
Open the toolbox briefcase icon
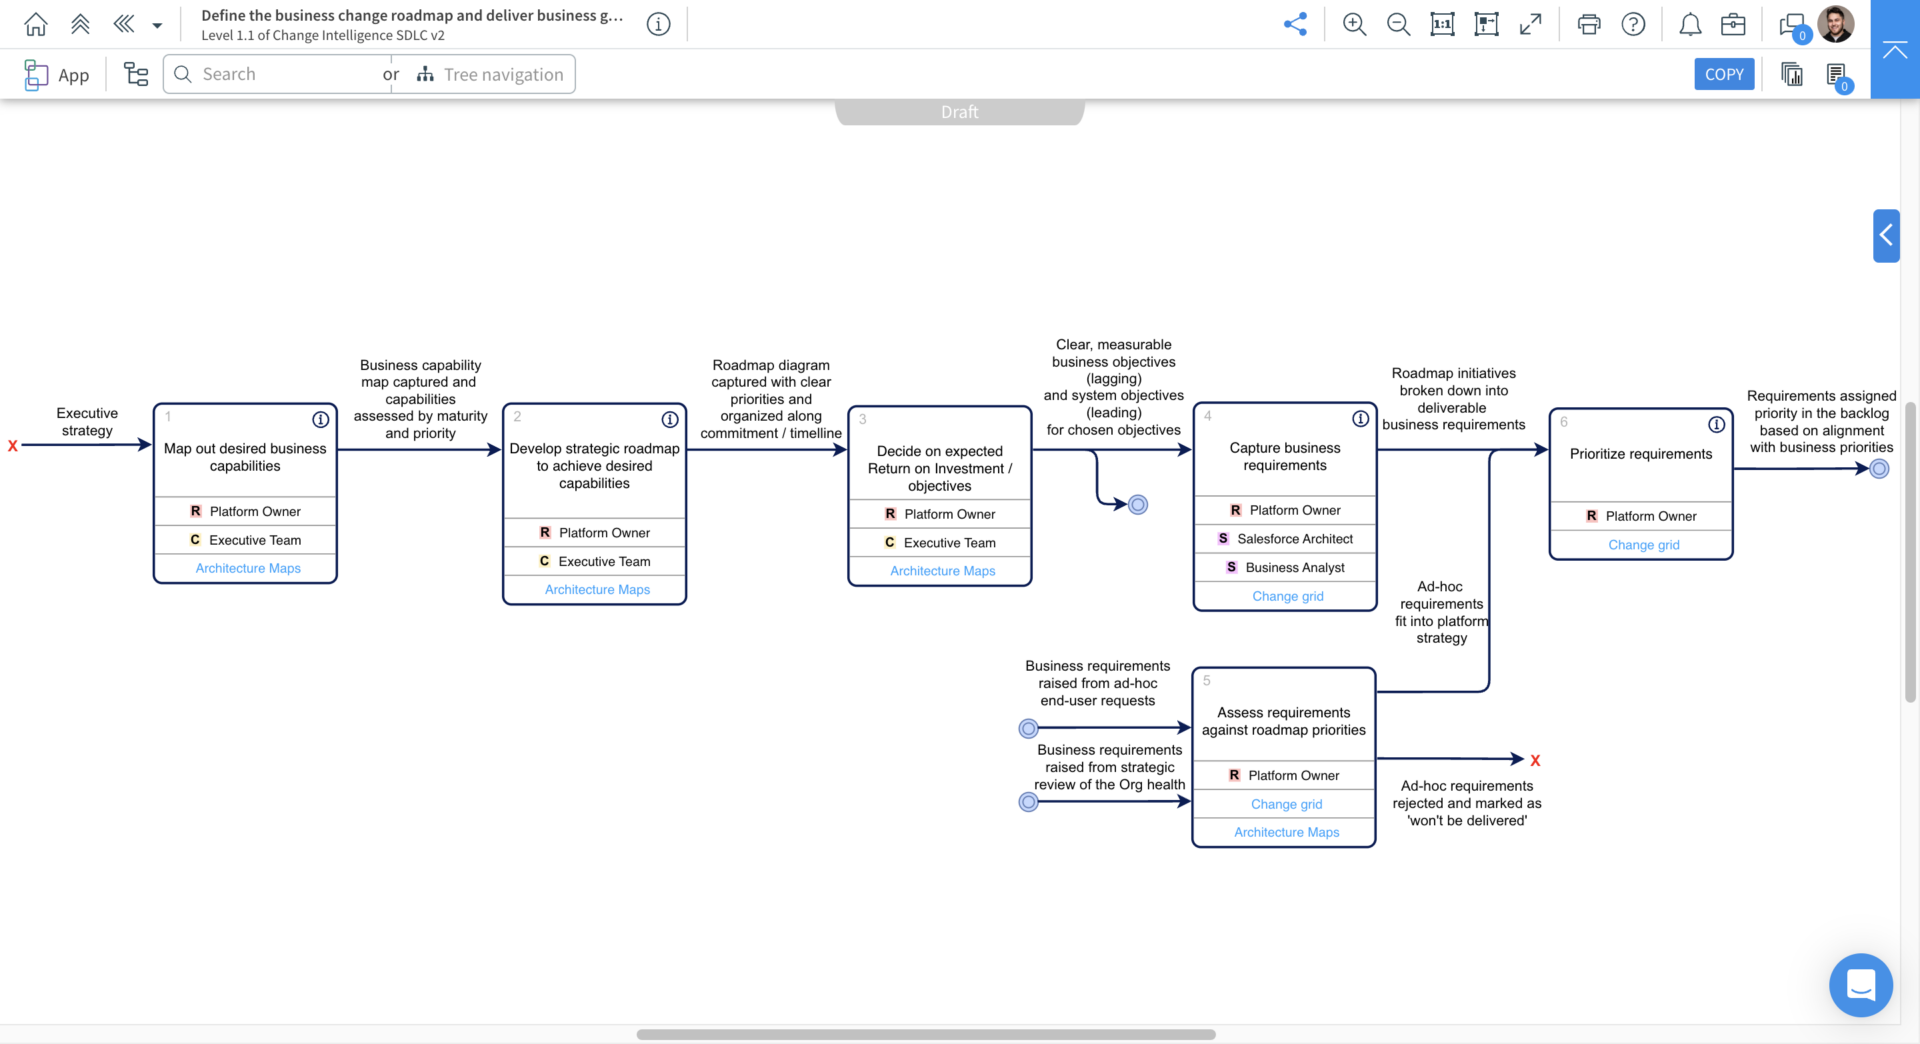pyautogui.click(x=1733, y=23)
